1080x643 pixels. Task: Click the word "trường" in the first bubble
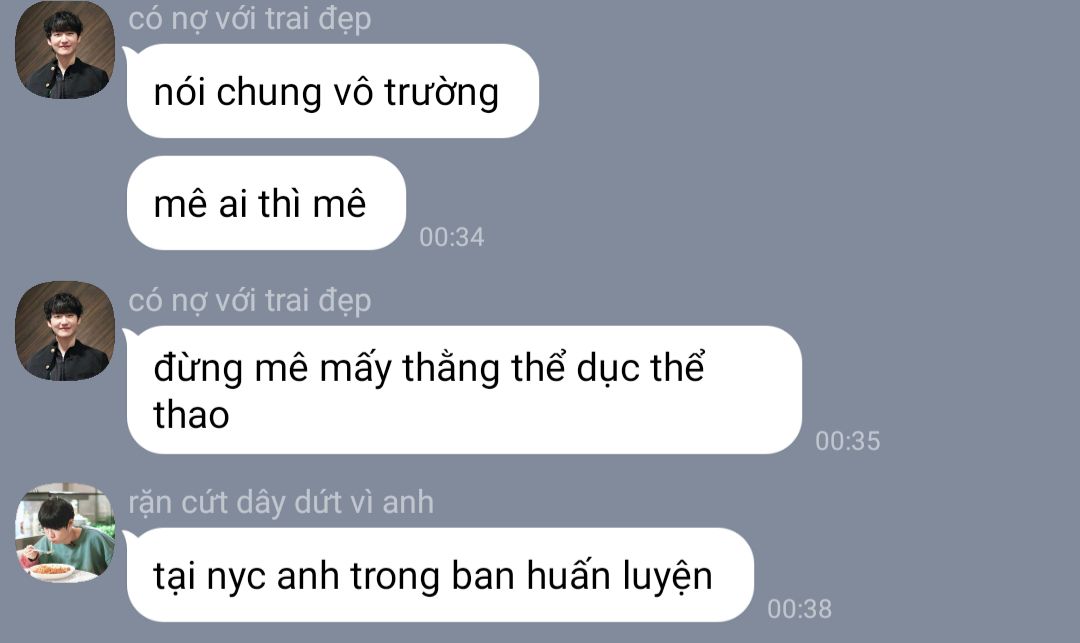tap(442, 94)
